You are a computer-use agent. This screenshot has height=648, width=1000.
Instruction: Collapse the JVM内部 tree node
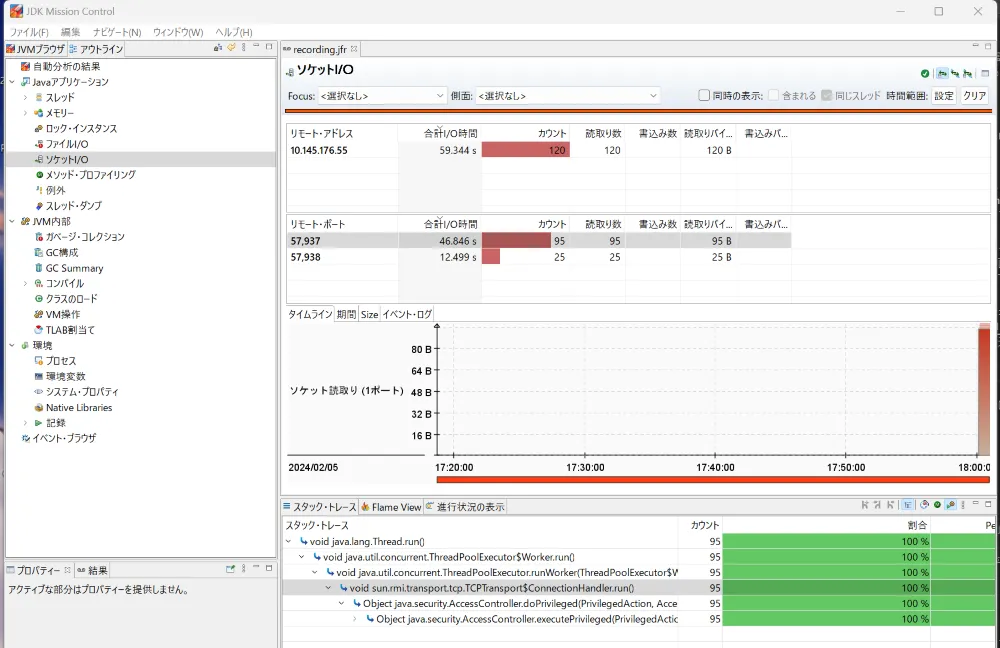[x=12, y=221]
